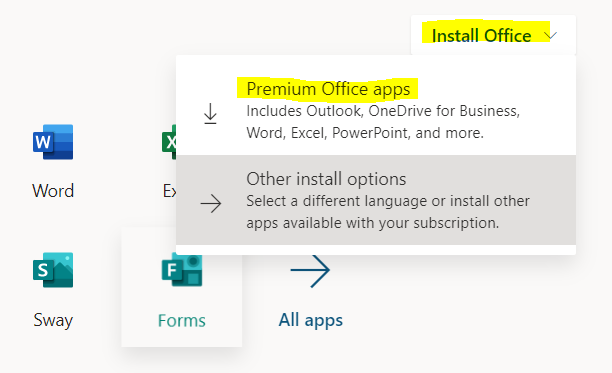Click the right arrow icon for Other install options
The height and width of the screenshot is (373, 612).
pos(211,204)
